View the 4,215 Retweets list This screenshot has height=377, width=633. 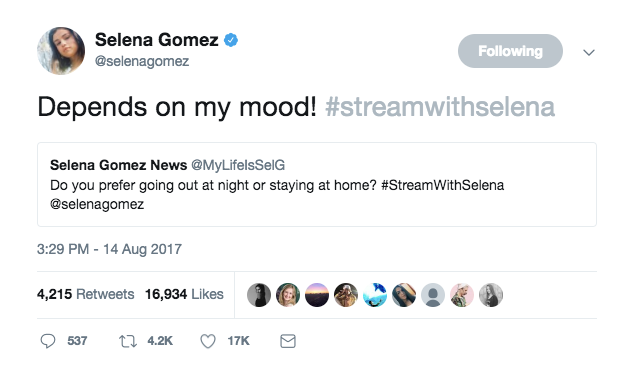(x=86, y=294)
